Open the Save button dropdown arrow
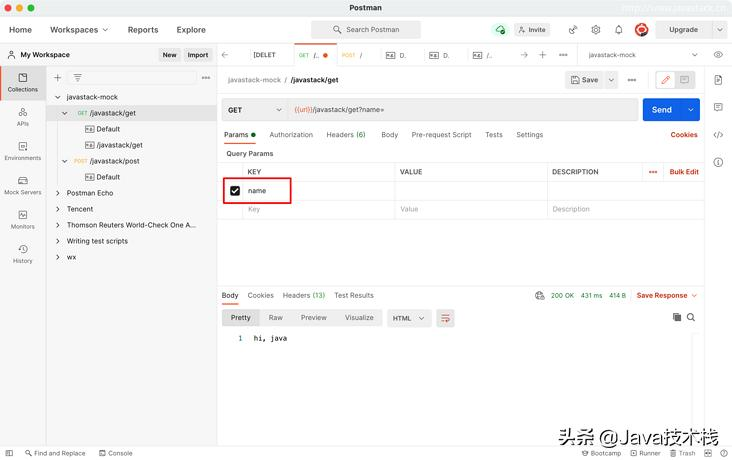Screen dimensions: 732x460 [611, 80]
